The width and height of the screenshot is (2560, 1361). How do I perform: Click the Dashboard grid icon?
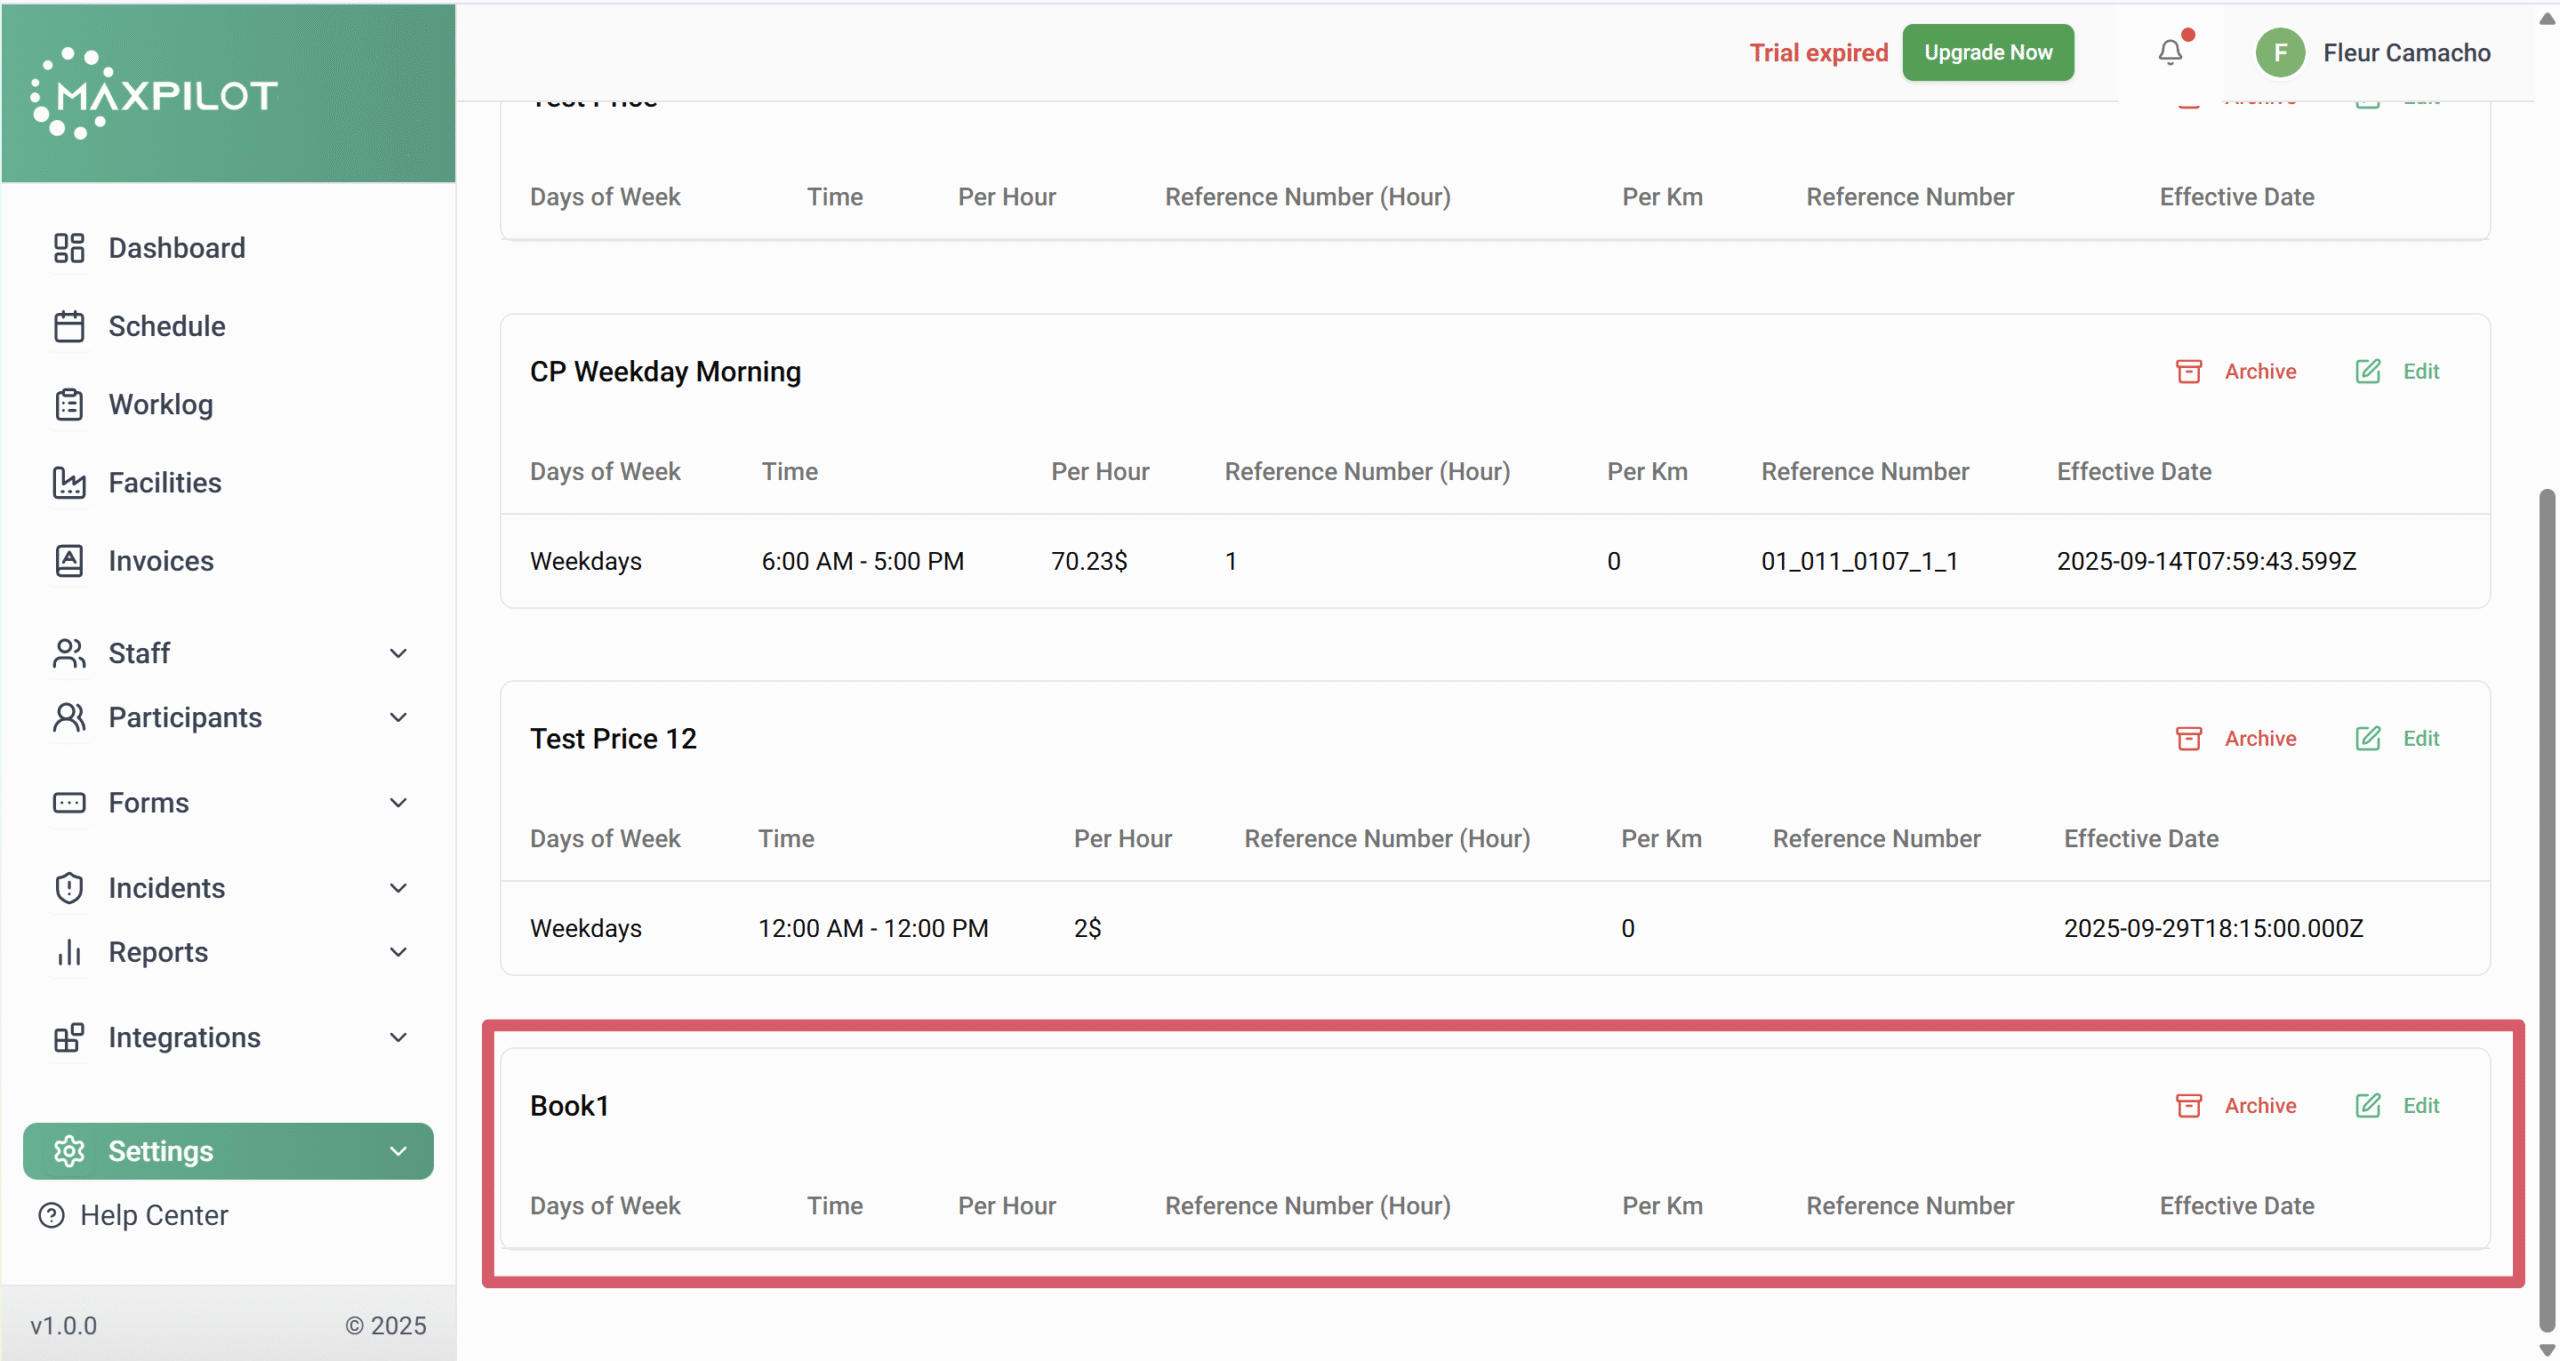tap(69, 248)
